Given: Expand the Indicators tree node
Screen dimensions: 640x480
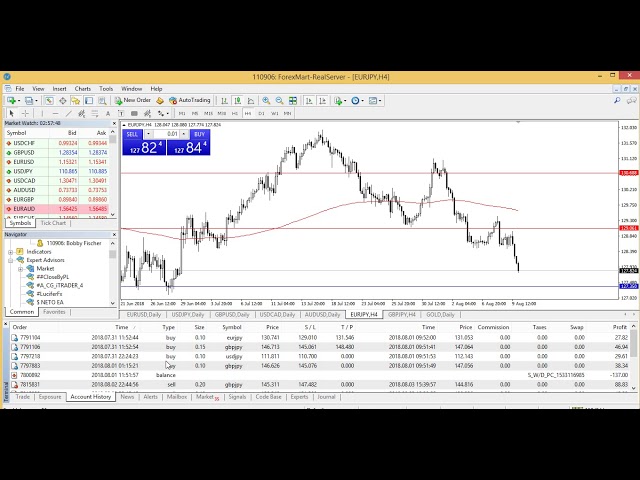Looking at the screenshot, I should [11, 251].
